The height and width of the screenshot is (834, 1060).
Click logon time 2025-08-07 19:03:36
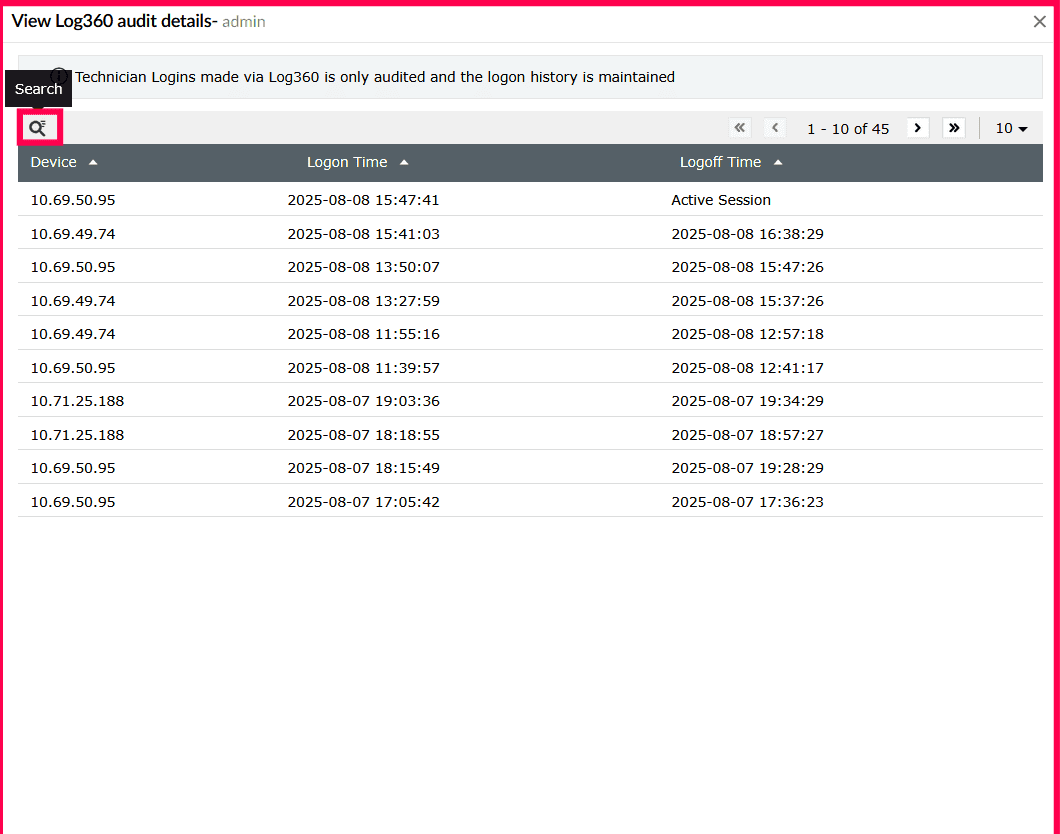363,401
